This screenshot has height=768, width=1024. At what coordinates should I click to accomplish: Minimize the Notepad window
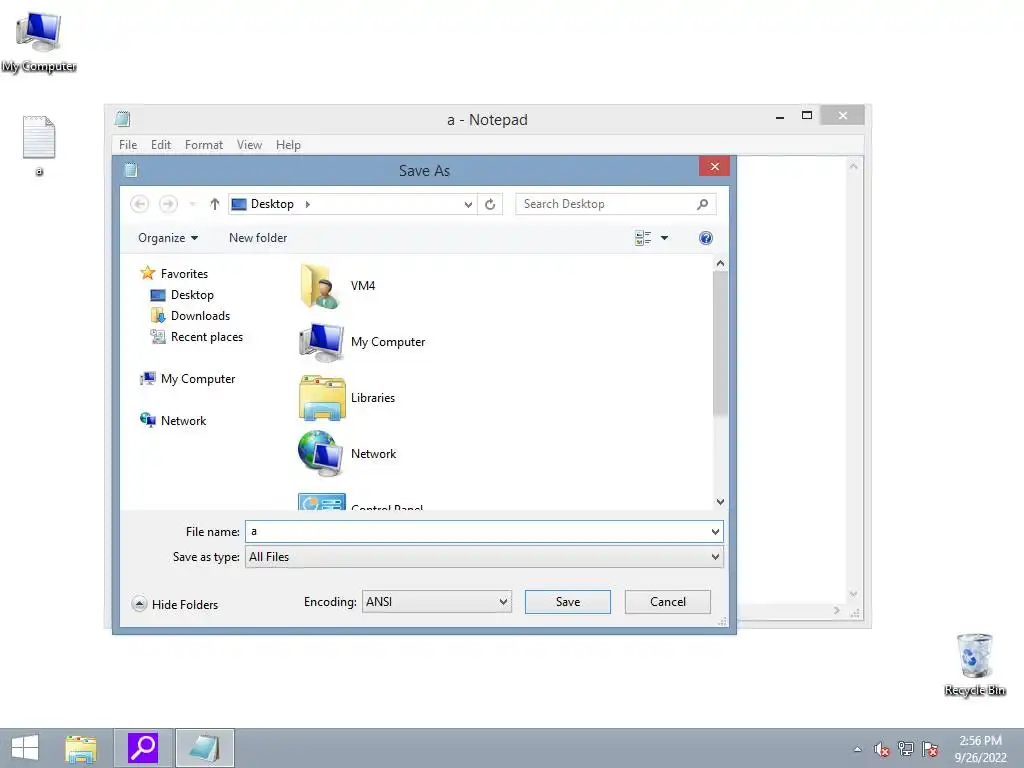[x=780, y=117]
